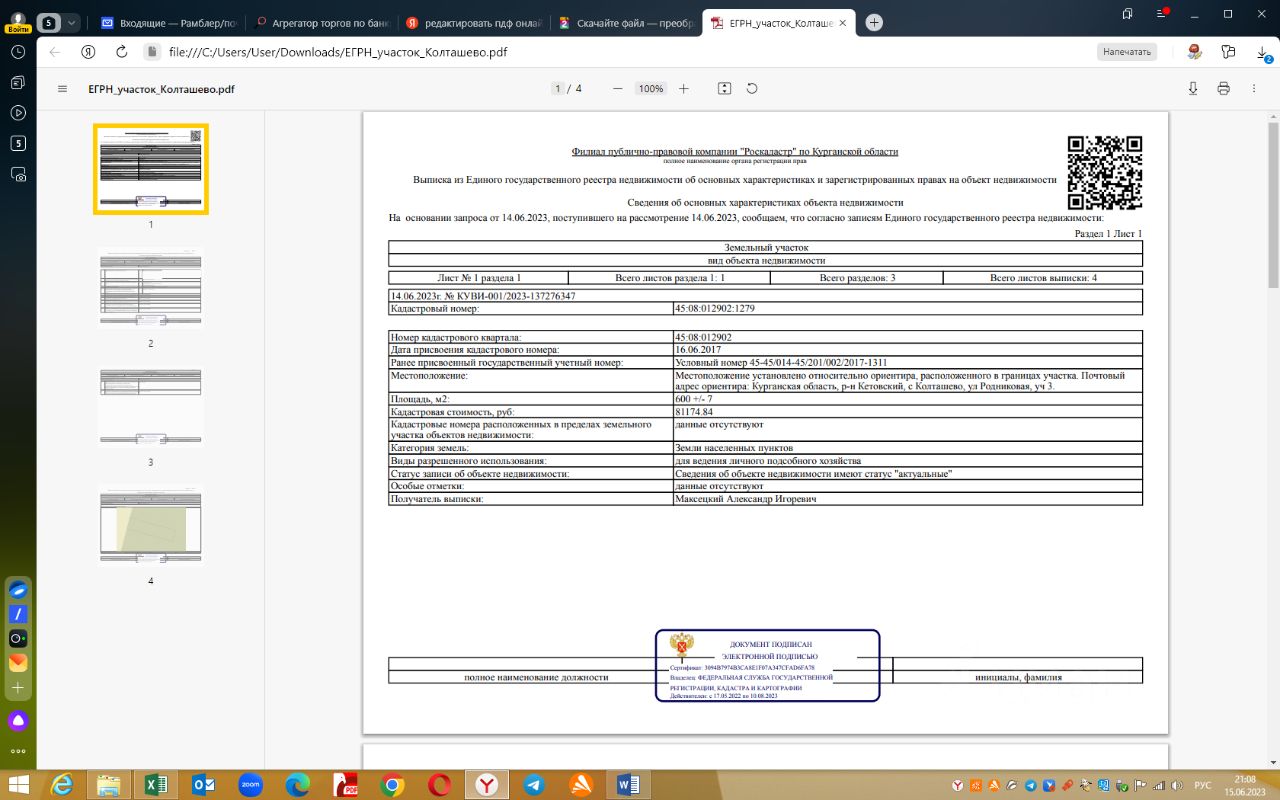Reload the browser page
This screenshot has width=1280, height=800.
coord(121,52)
